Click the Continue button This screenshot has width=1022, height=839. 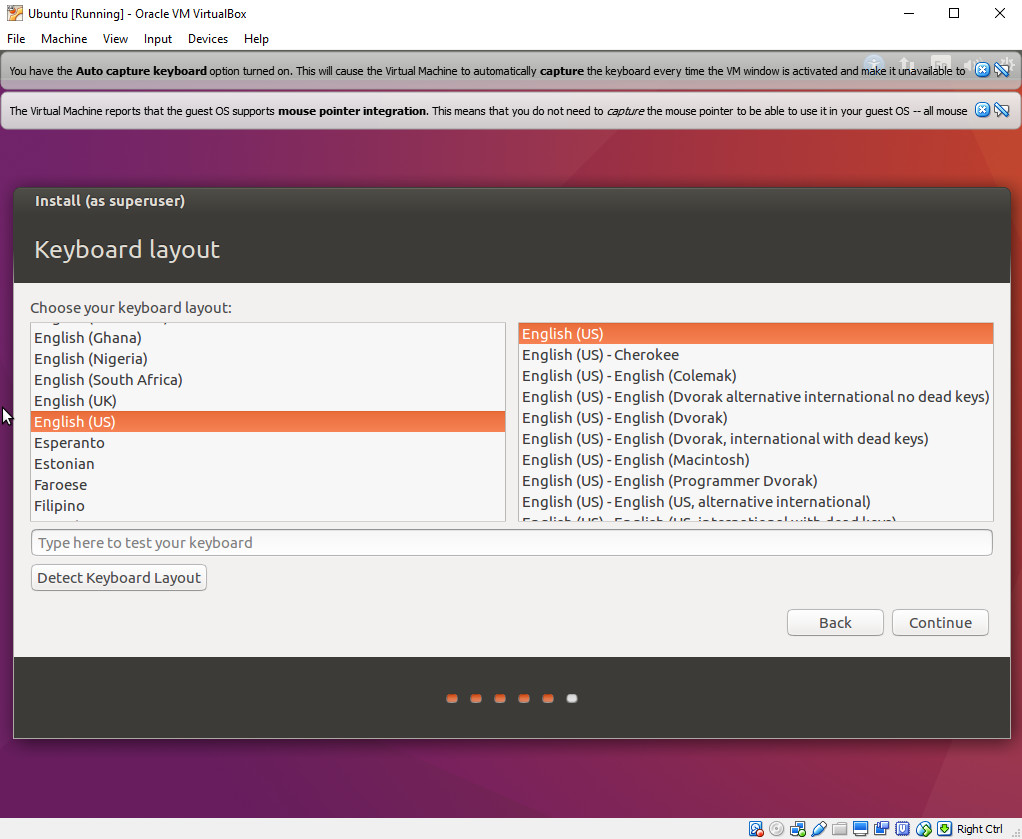(940, 623)
